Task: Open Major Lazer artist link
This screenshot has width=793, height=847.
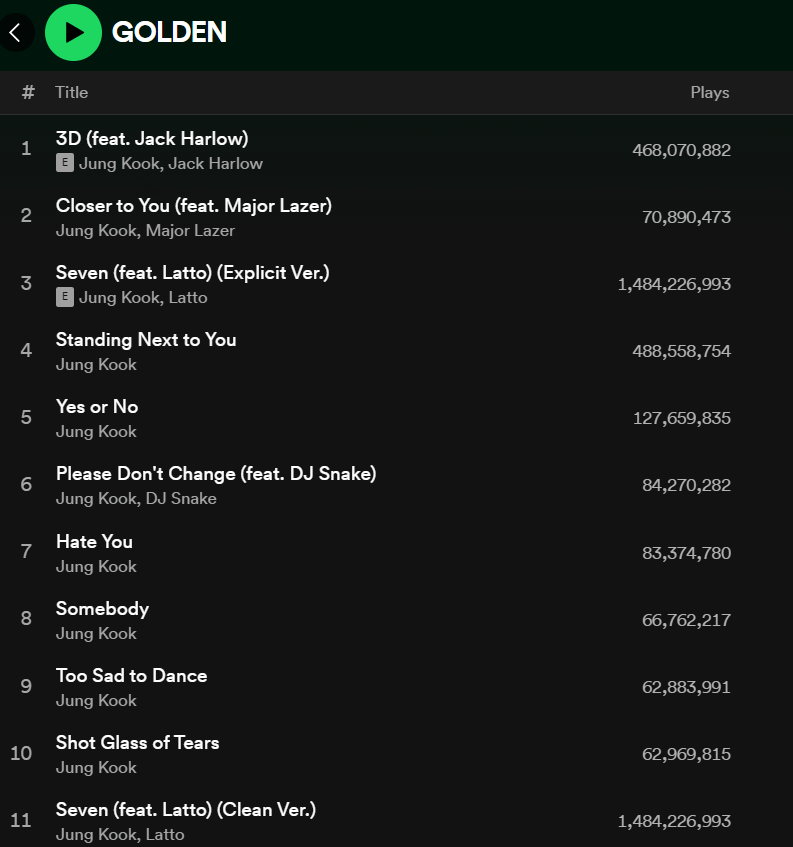Action: pyautogui.click(x=190, y=230)
